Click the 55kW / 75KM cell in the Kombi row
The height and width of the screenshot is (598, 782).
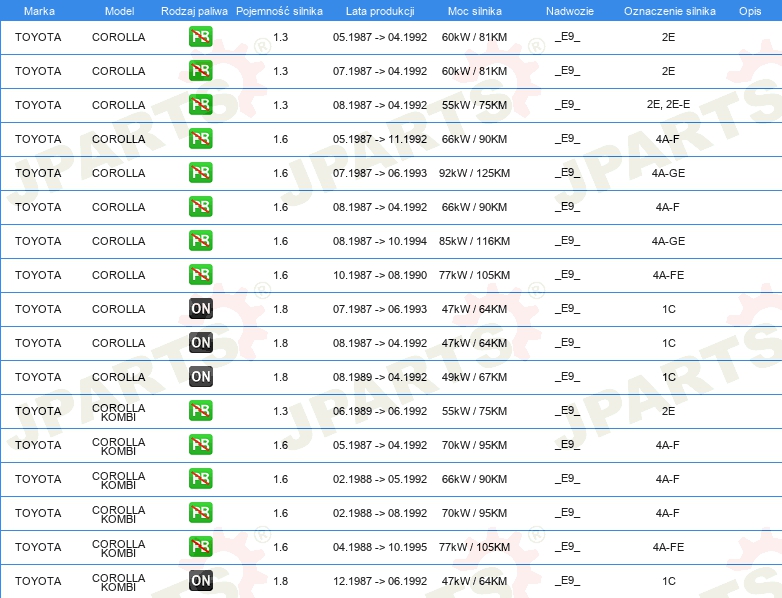tap(474, 411)
